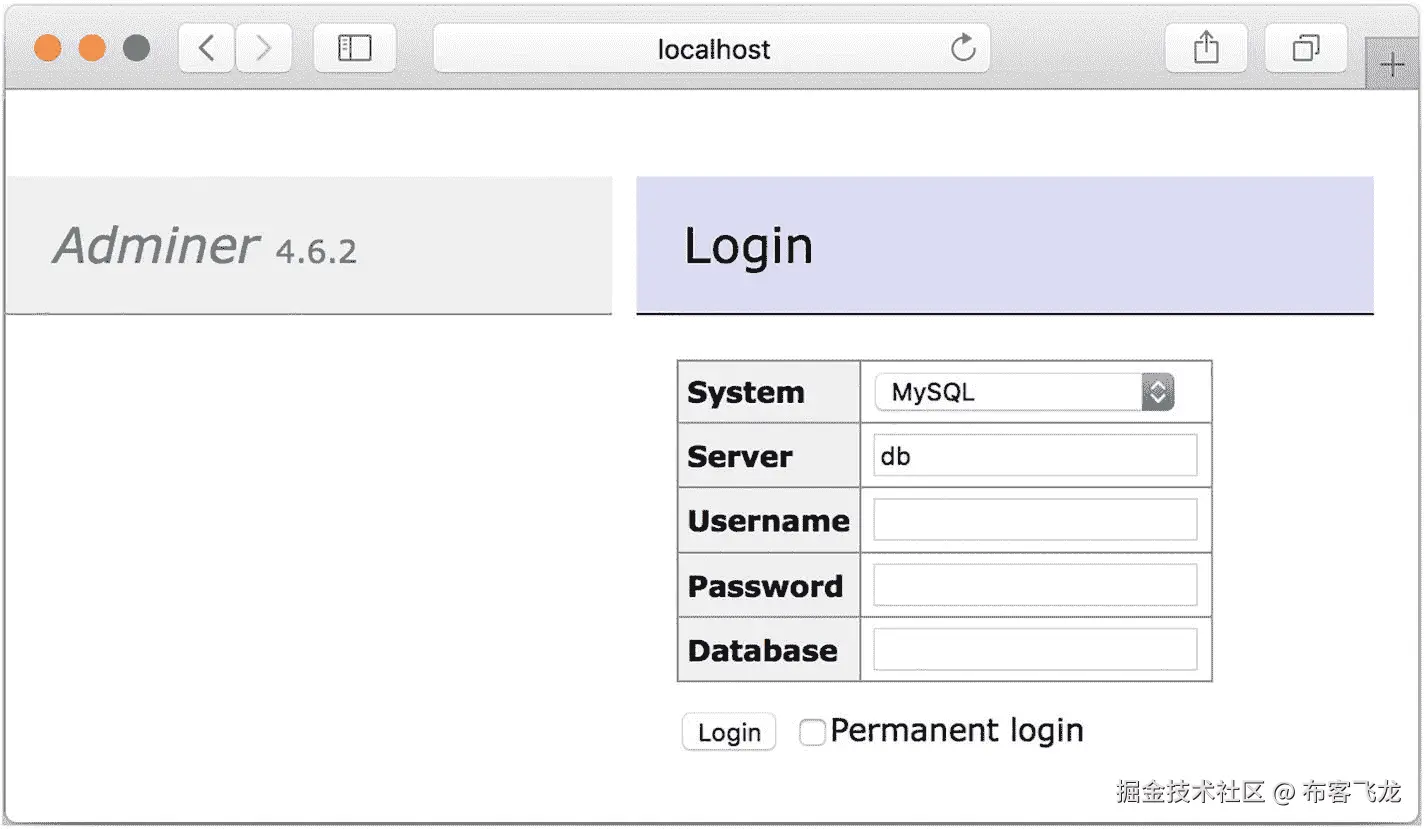Click the Password row label
The width and height of the screenshot is (1425, 829).
765,586
